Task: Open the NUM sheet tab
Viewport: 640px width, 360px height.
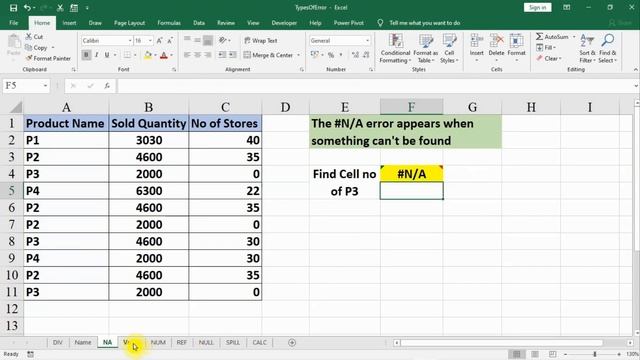Action: coord(158,342)
